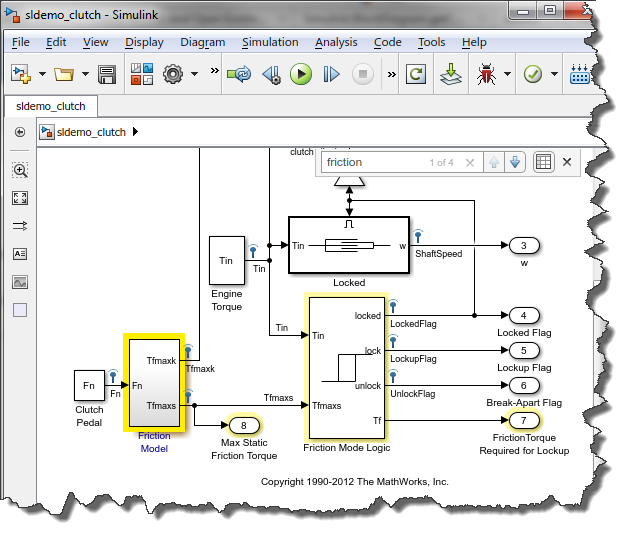Click the Save model floppy disk icon
The height and width of the screenshot is (537, 630).
click(108, 74)
